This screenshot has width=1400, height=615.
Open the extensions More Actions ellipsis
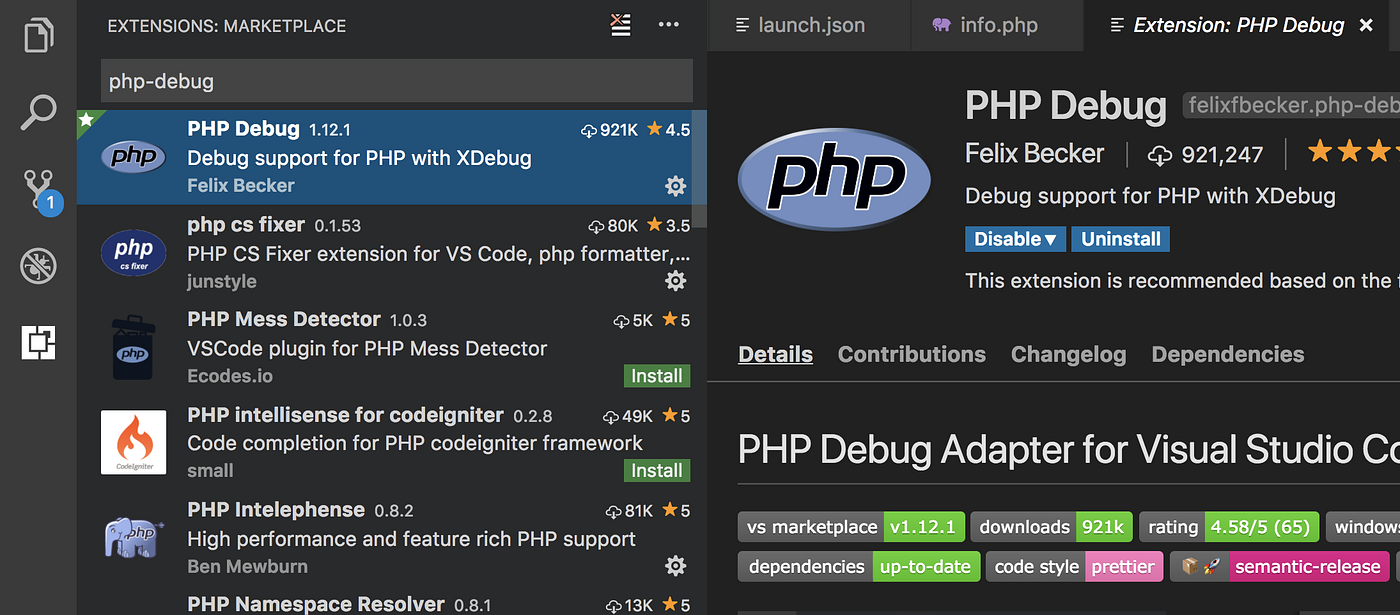pos(668,26)
